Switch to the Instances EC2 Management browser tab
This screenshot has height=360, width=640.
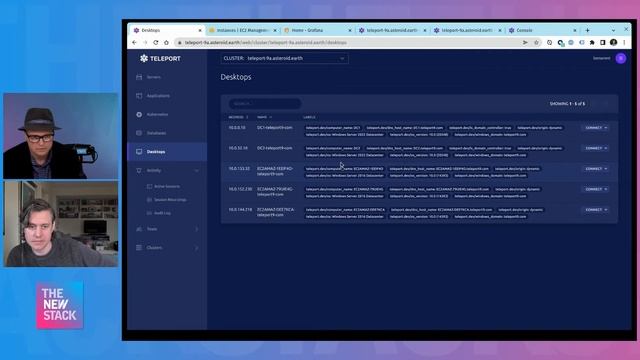click(242, 30)
